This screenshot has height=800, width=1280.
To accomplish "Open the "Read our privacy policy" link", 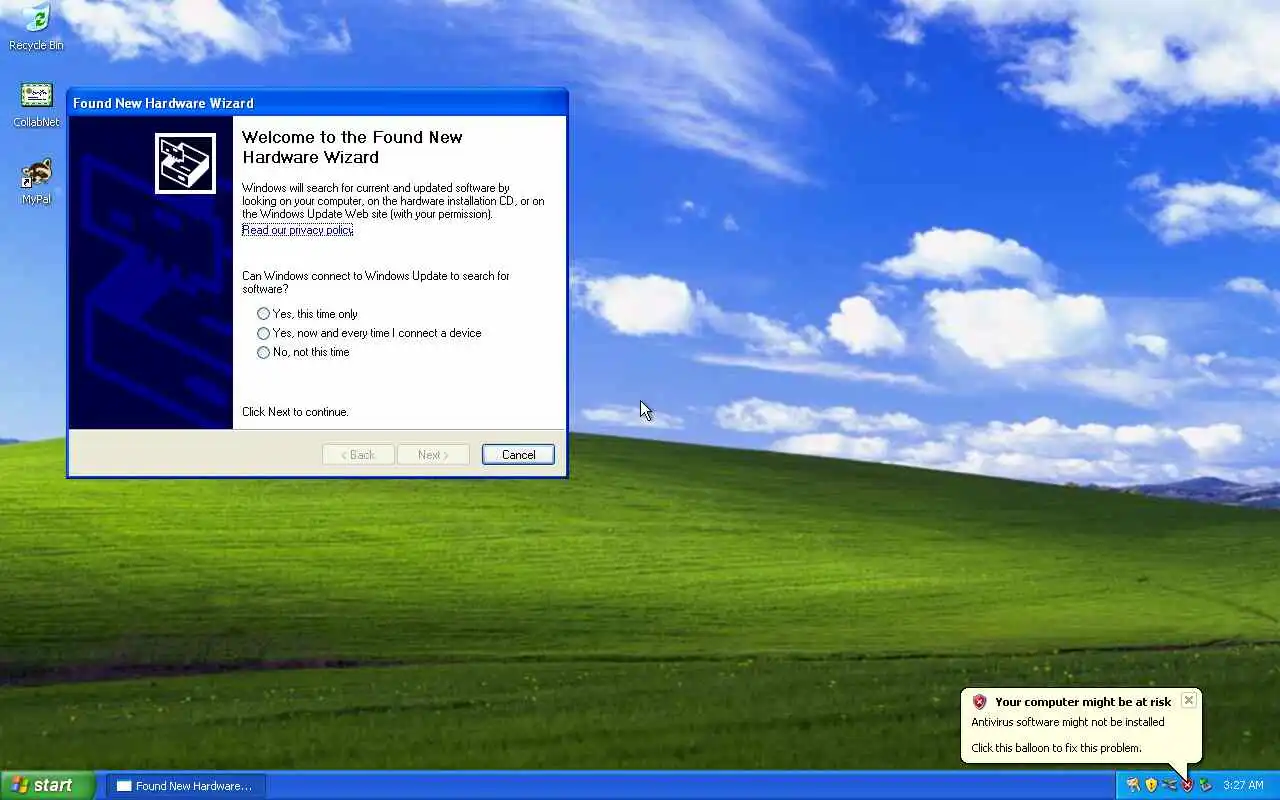I will pyautogui.click(x=297, y=230).
